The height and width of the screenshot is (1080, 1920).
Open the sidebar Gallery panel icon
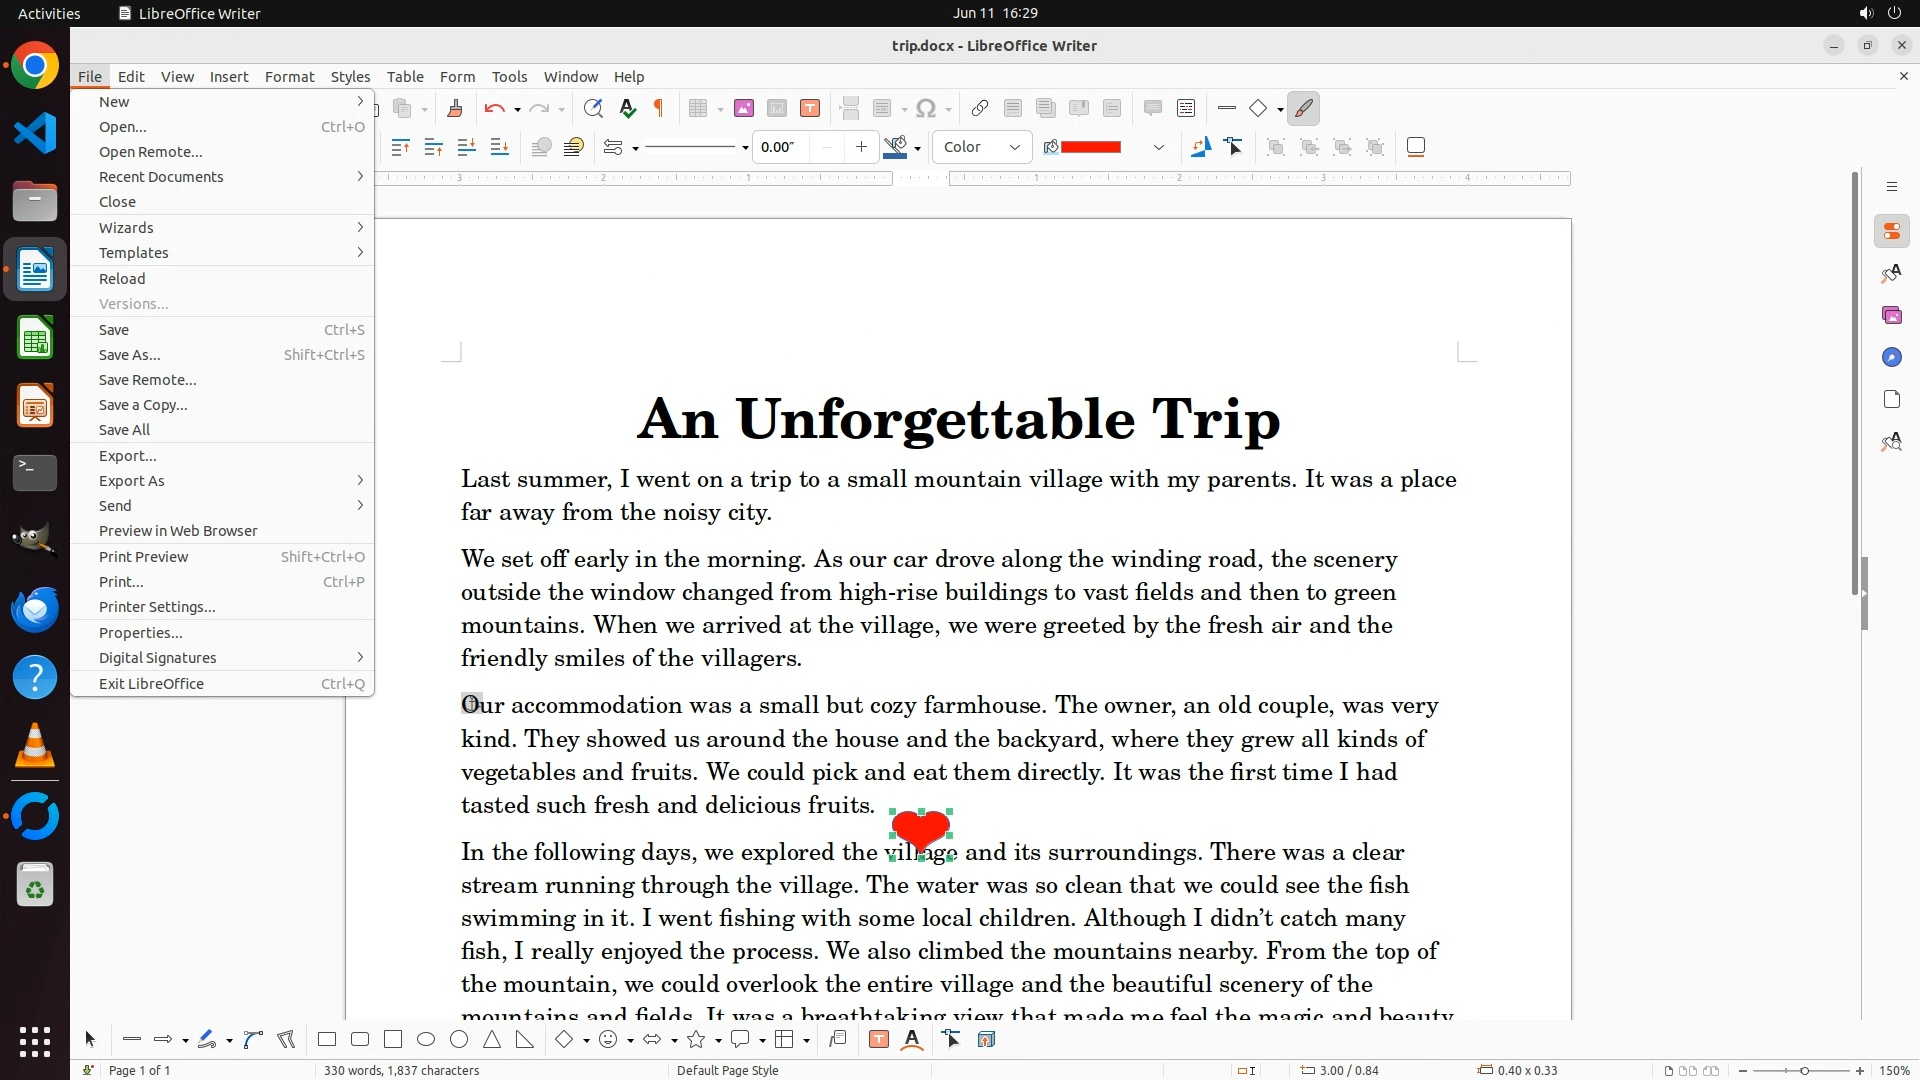(x=1891, y=315)
